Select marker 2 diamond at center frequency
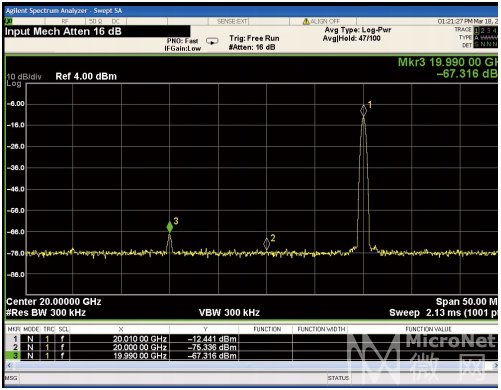Screen dimensions: 501x390 pos(266,244)
